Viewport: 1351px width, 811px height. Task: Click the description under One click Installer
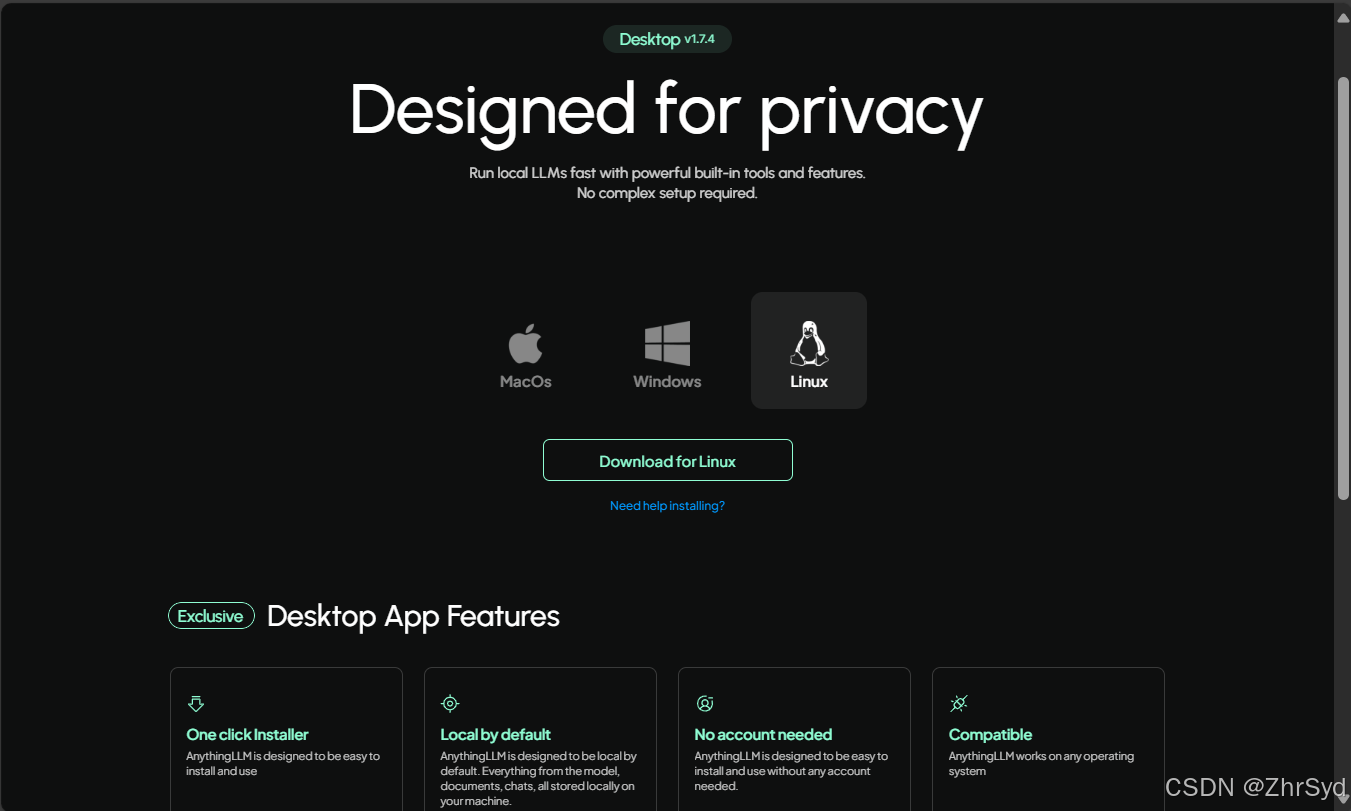(x=283, y=764)
